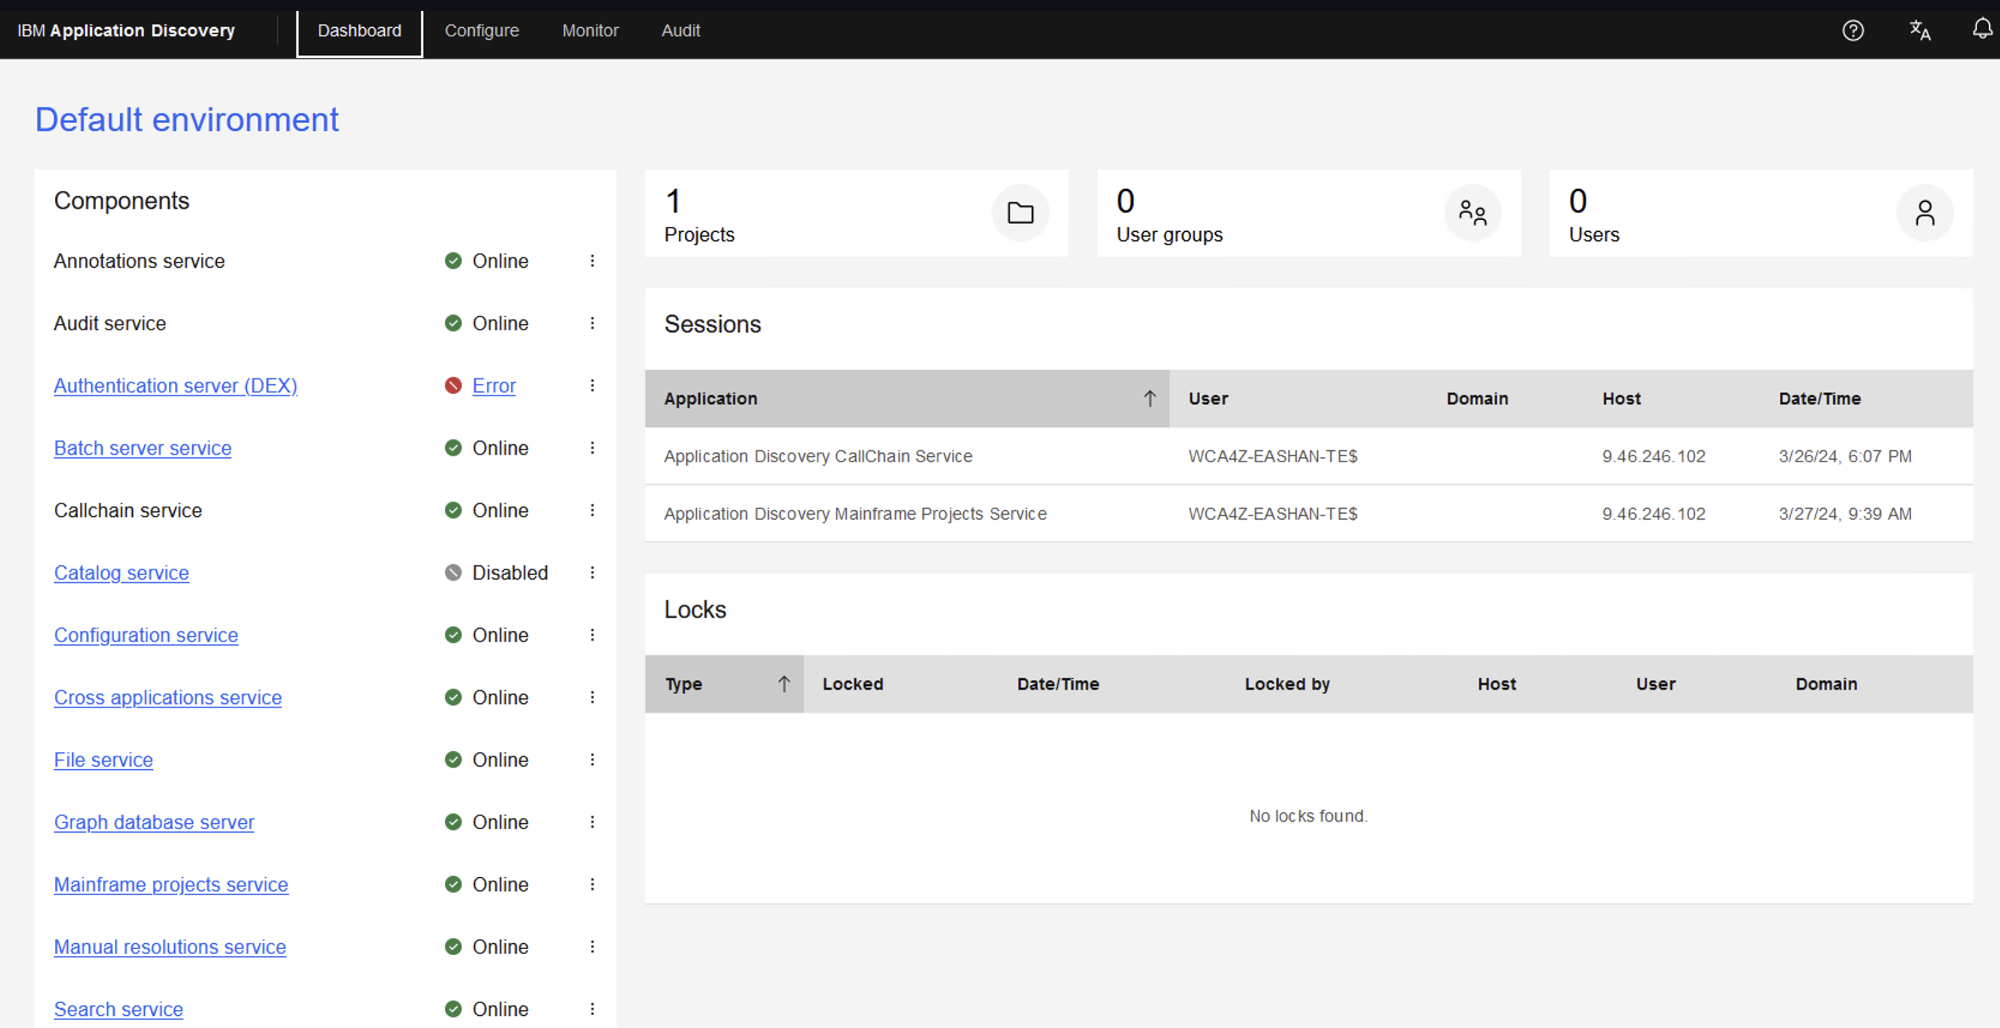Select the Application Discovery Mainframe Projects Service row
2000x1028 pixels.
pyautogui.click(x=1309, y=514)
